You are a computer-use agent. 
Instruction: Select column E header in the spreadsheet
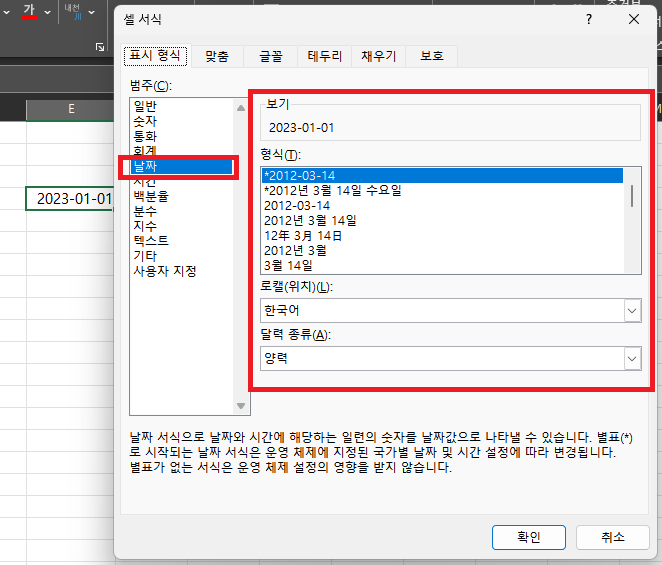point(71,110)
